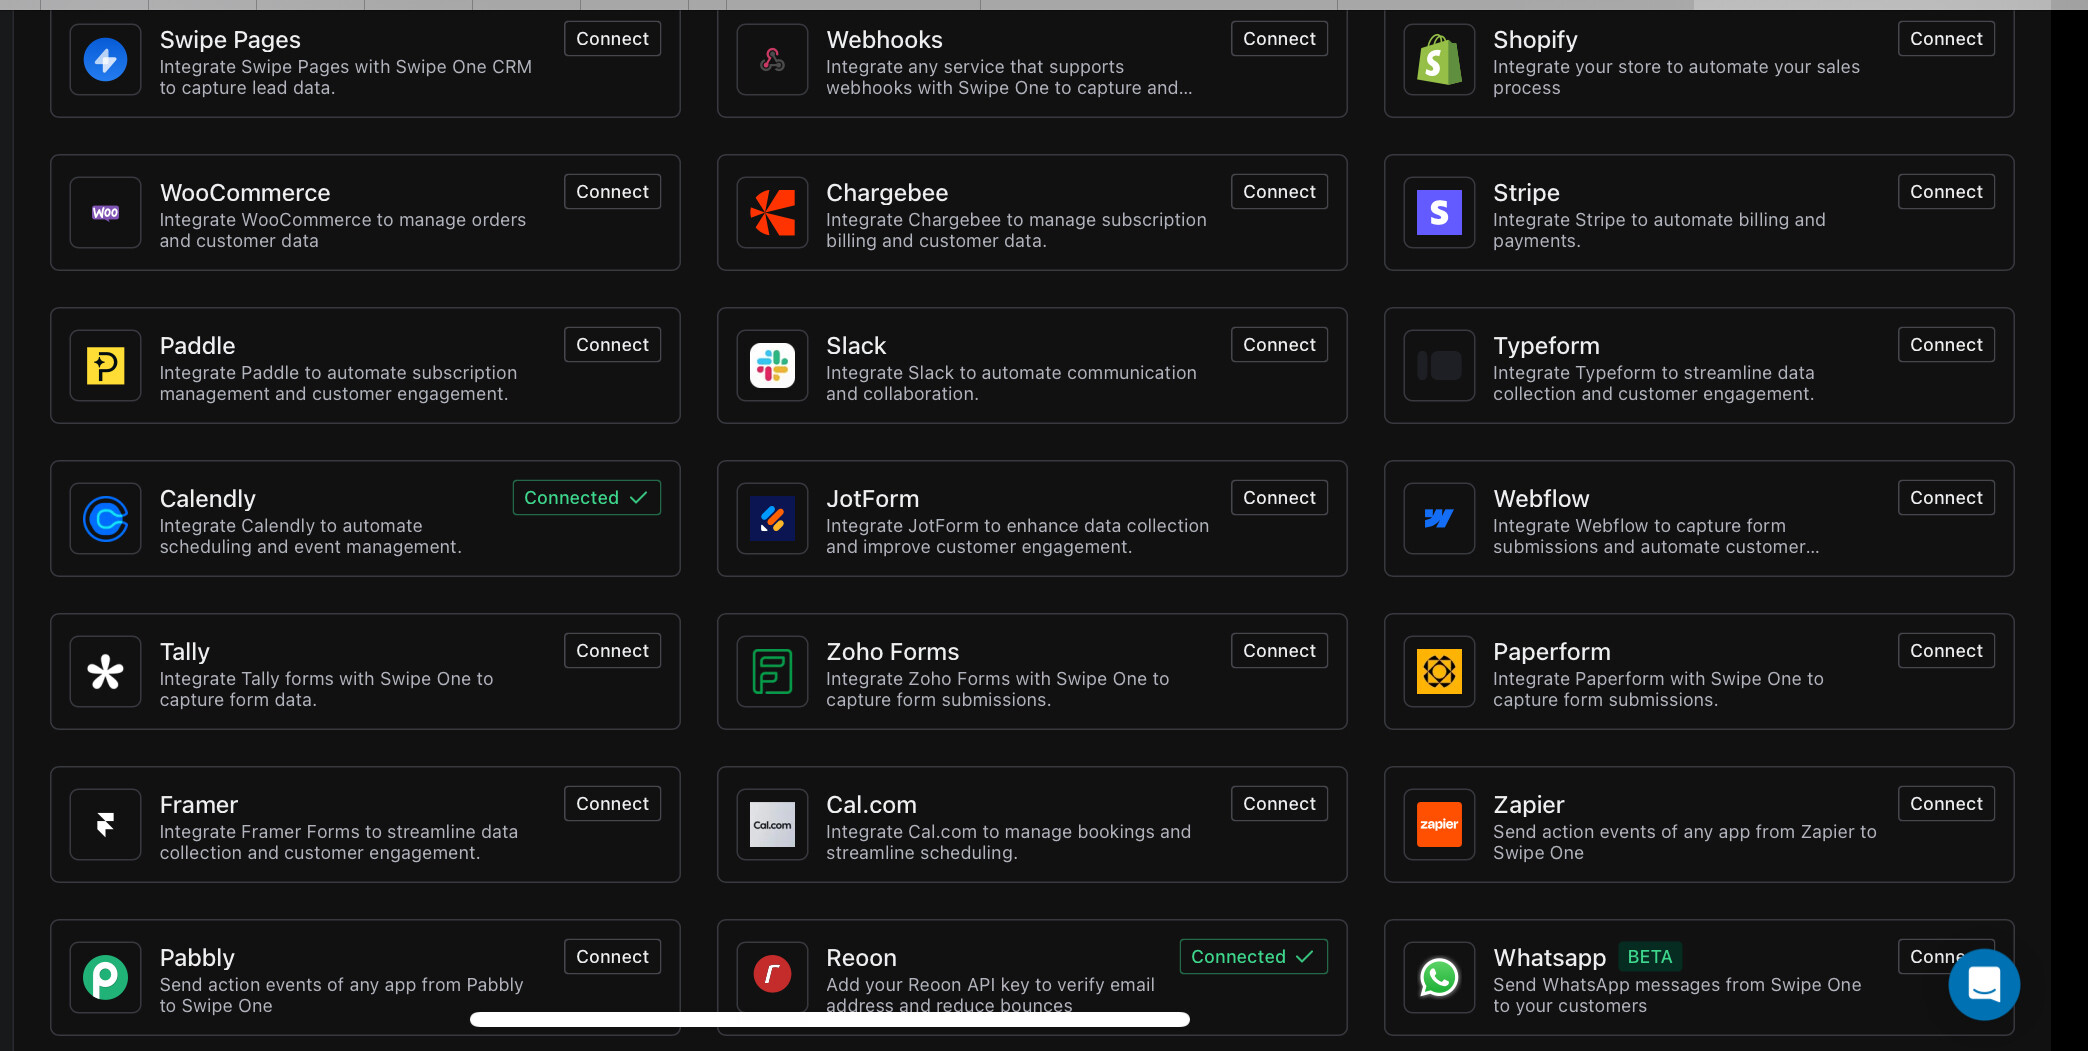Click the white horizontal scrollbar at bottom
The width and height of the screenshot is (2088, 1051).
830,1020
